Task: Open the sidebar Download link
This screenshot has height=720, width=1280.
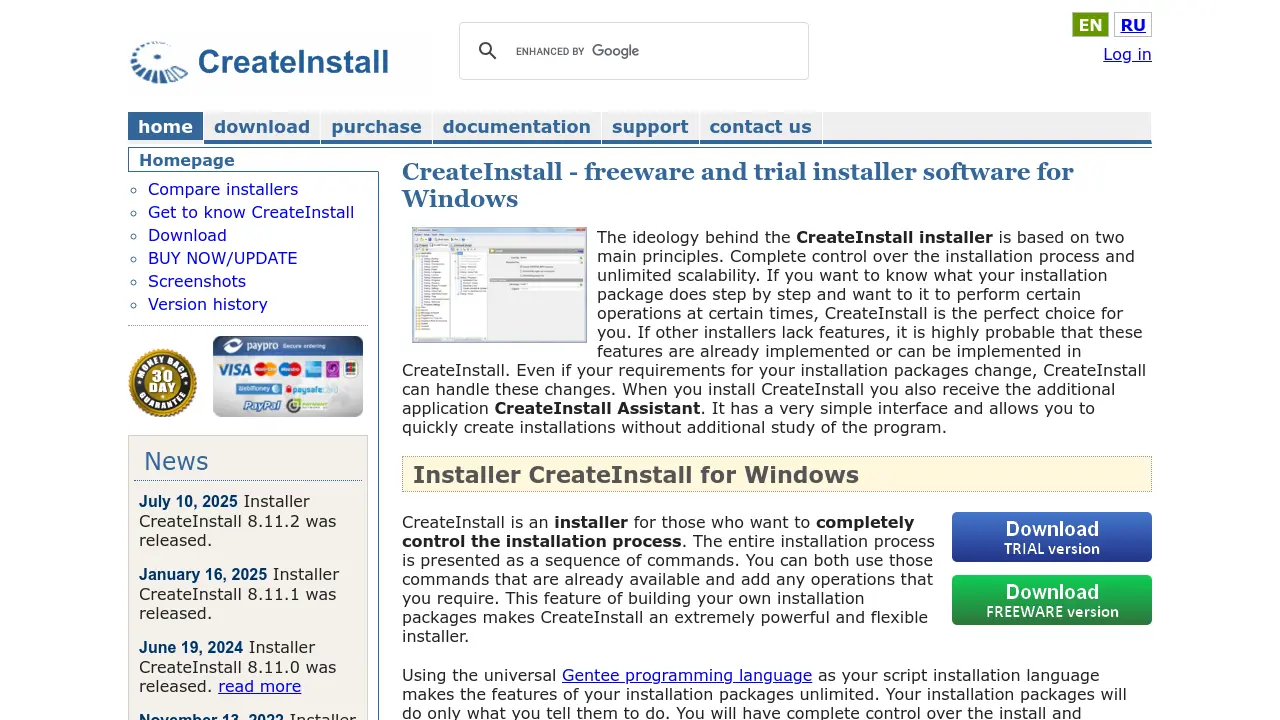Action: click(x=187, y=235)
